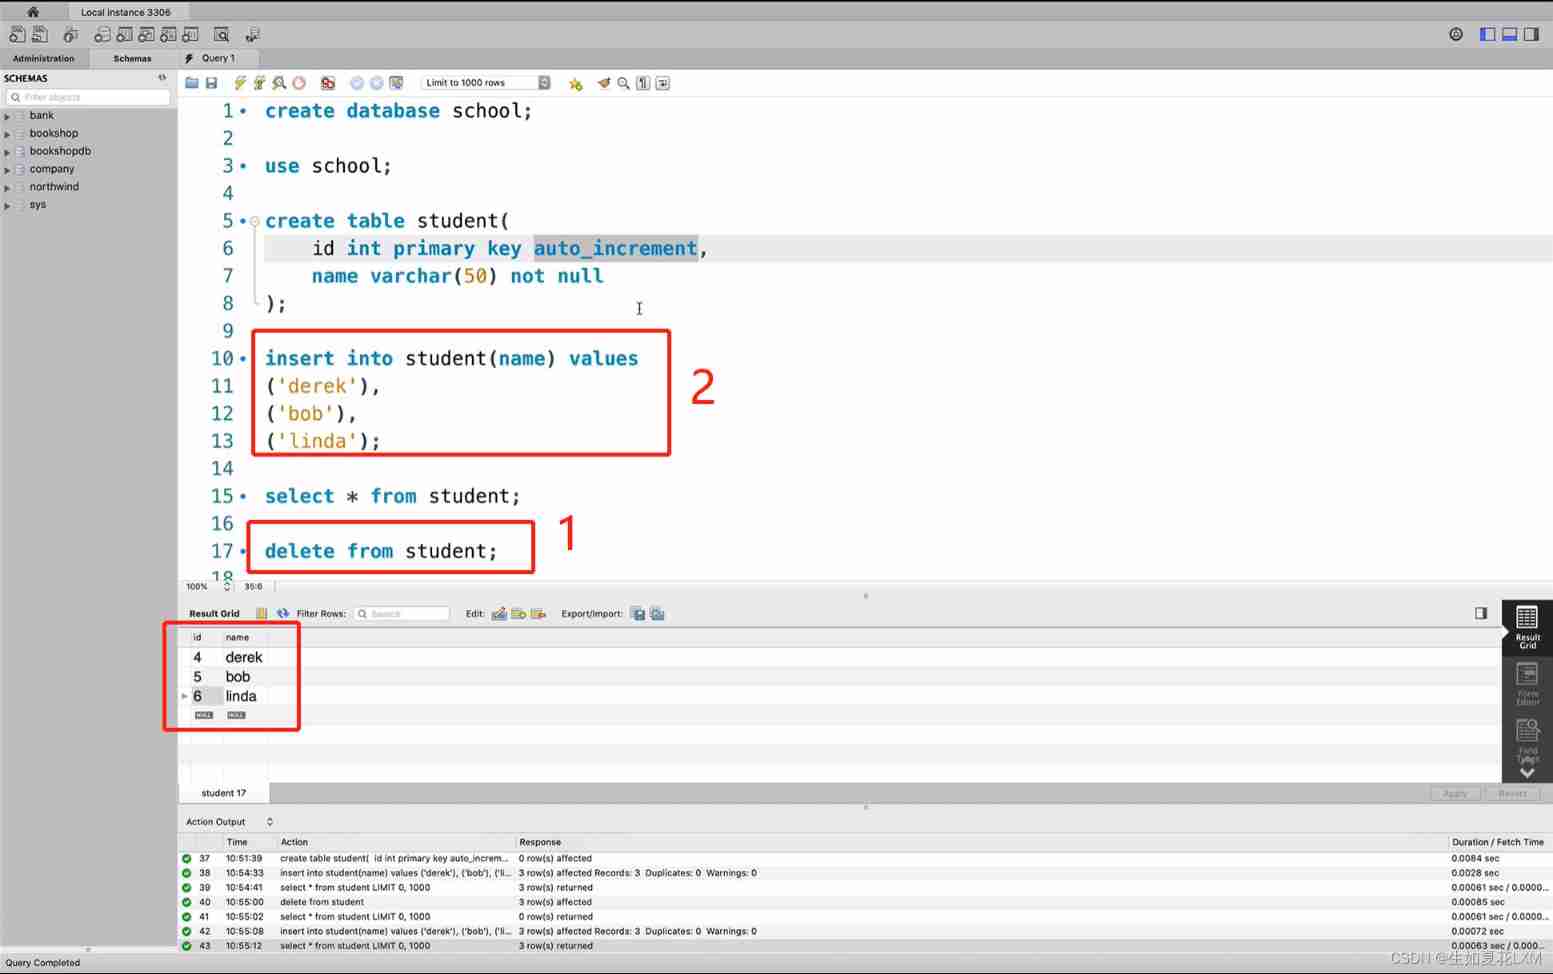Select the student 17 result tab
Viewport: 1553px width, 974px height.
pyautogui.click(x=224, y=793)
